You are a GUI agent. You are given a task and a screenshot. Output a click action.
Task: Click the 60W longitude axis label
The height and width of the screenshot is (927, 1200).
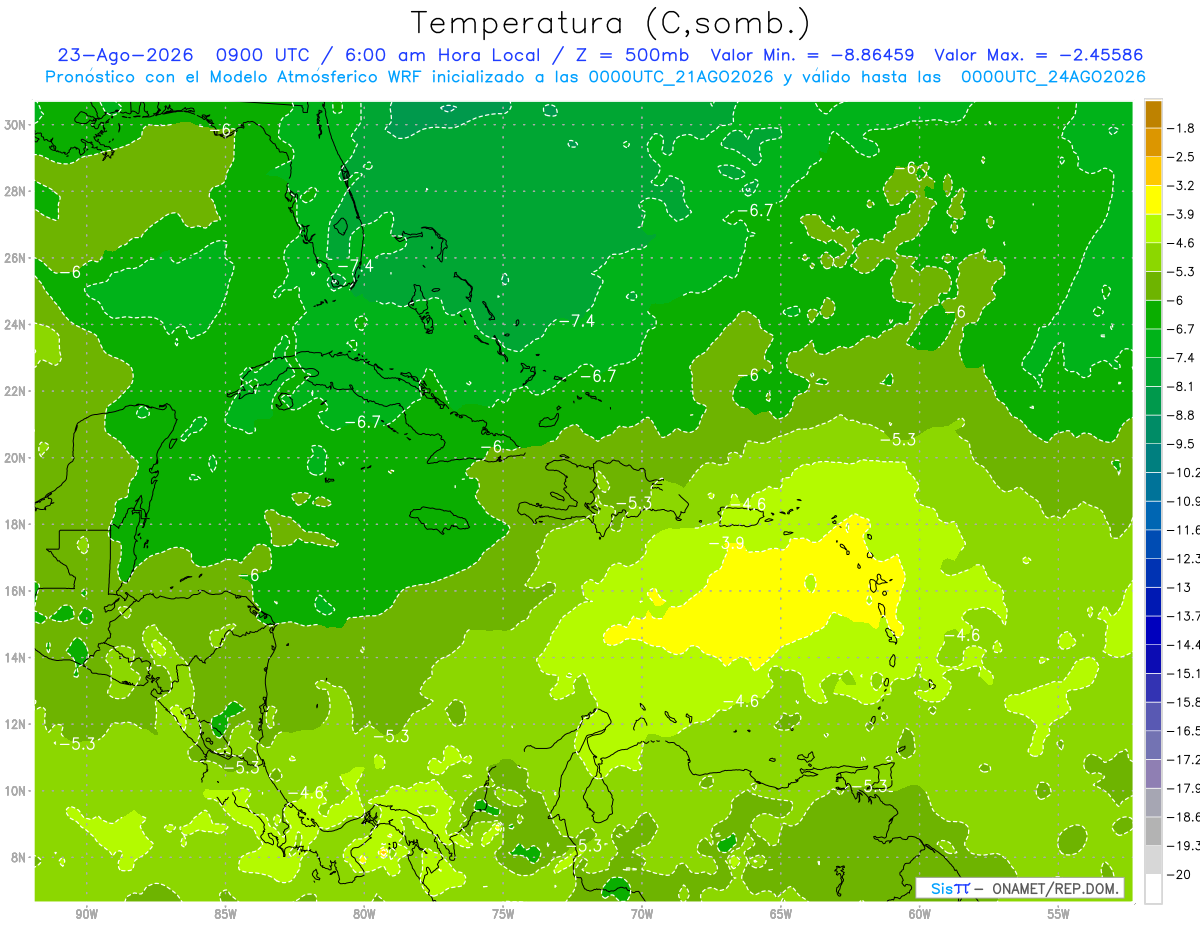click(x=920, y=914)
